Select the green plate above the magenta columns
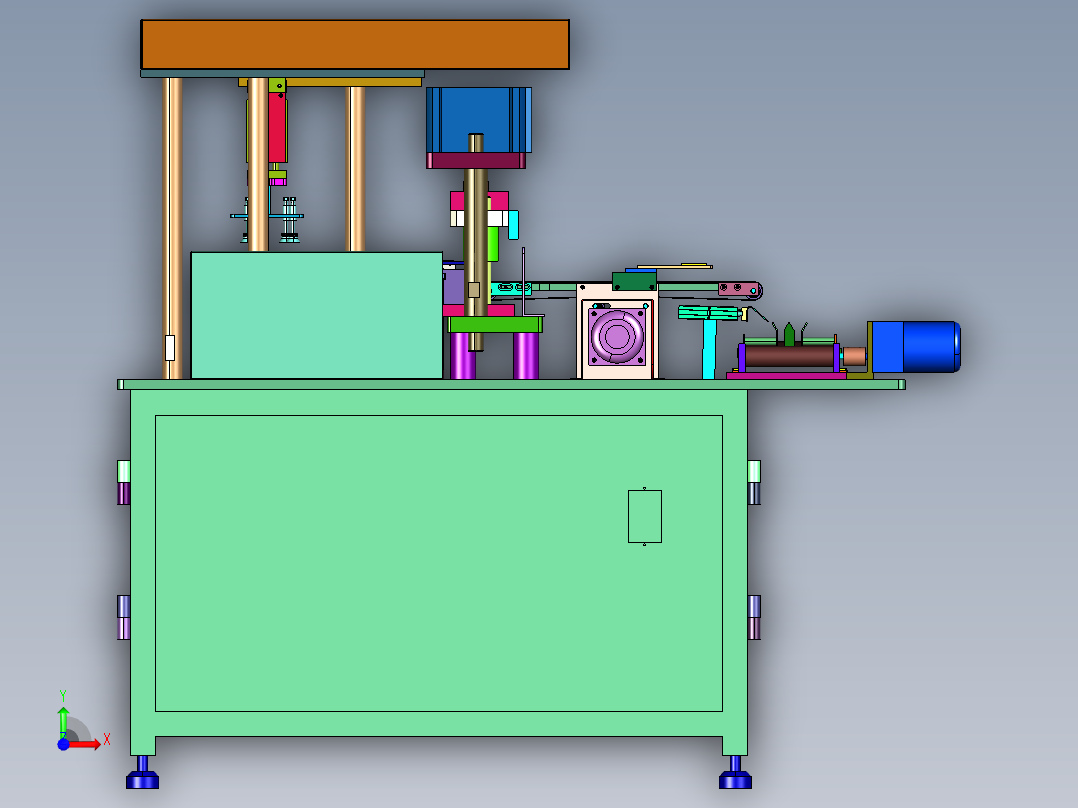This screenshot has height=808, width=1078. pos(495,325)
